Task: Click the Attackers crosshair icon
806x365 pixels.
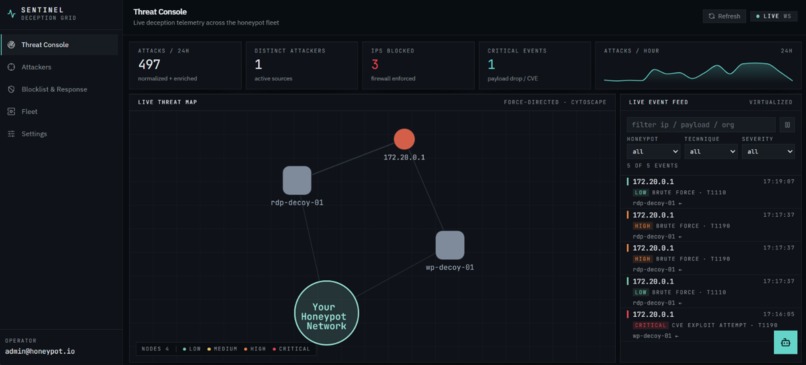Action: click(11, 67)
